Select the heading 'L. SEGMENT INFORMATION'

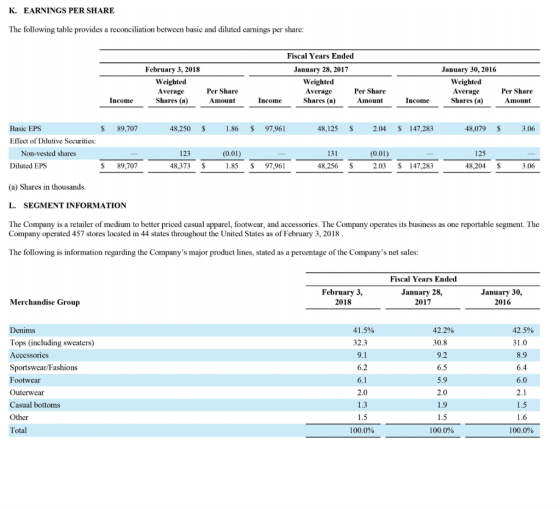click(68, 206)
